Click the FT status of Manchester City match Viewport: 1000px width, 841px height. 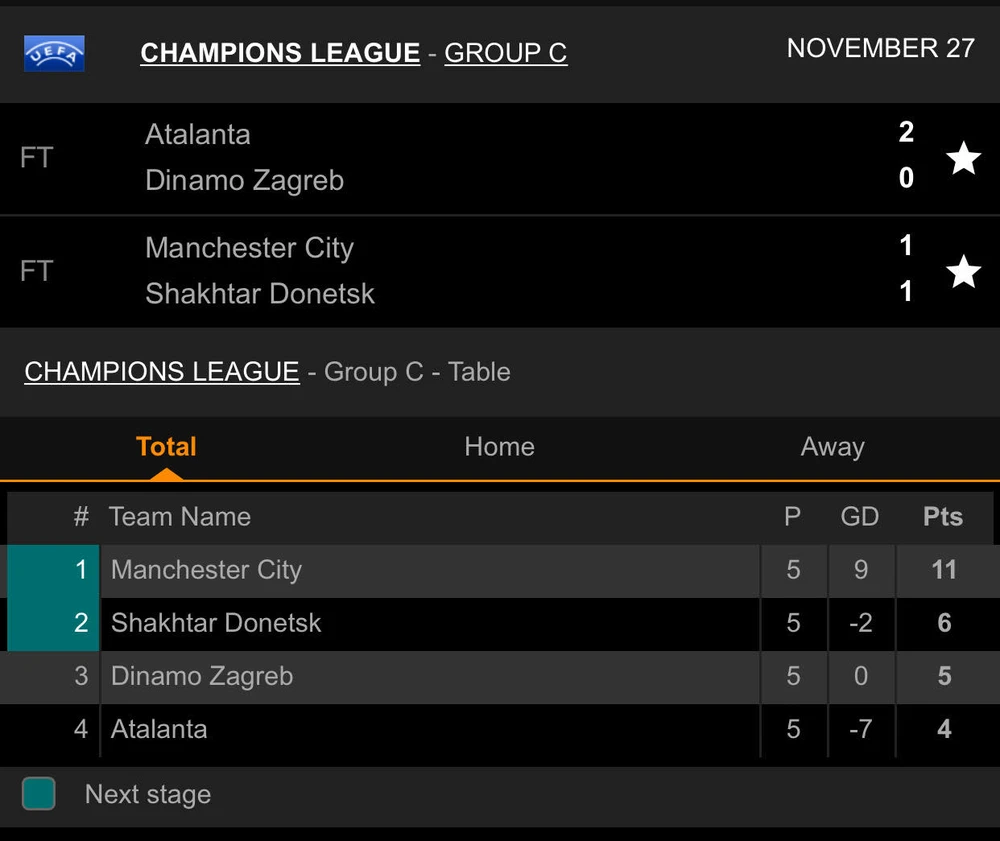[36, 271]
